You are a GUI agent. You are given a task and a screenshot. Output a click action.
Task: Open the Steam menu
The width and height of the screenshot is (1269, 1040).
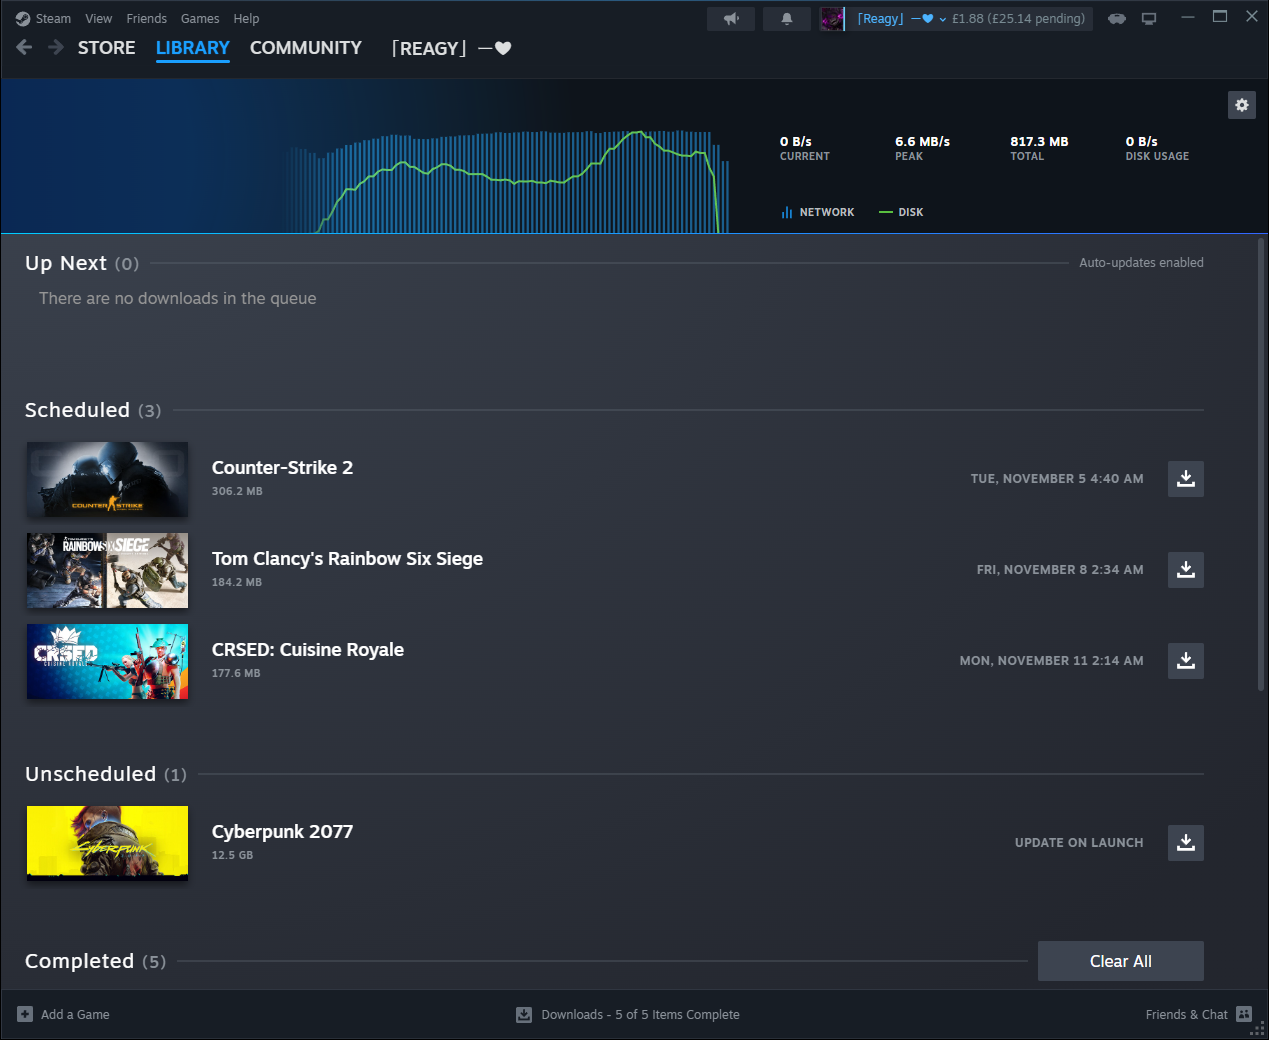[53, 19]
